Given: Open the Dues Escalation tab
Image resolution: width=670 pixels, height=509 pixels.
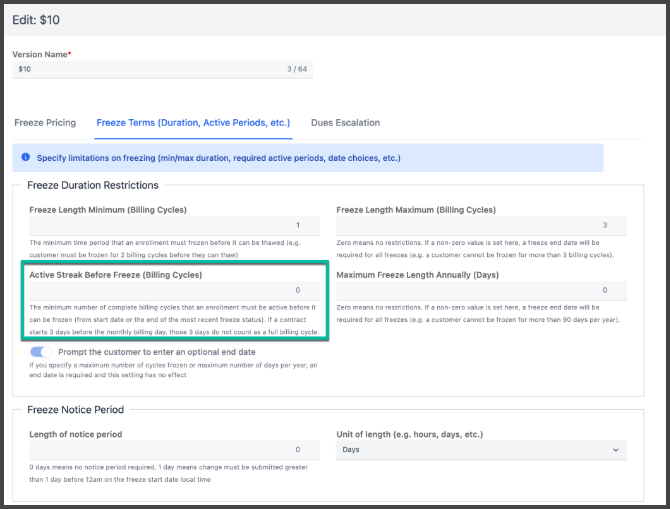Looking at the screenshot, I should point(345,123).
